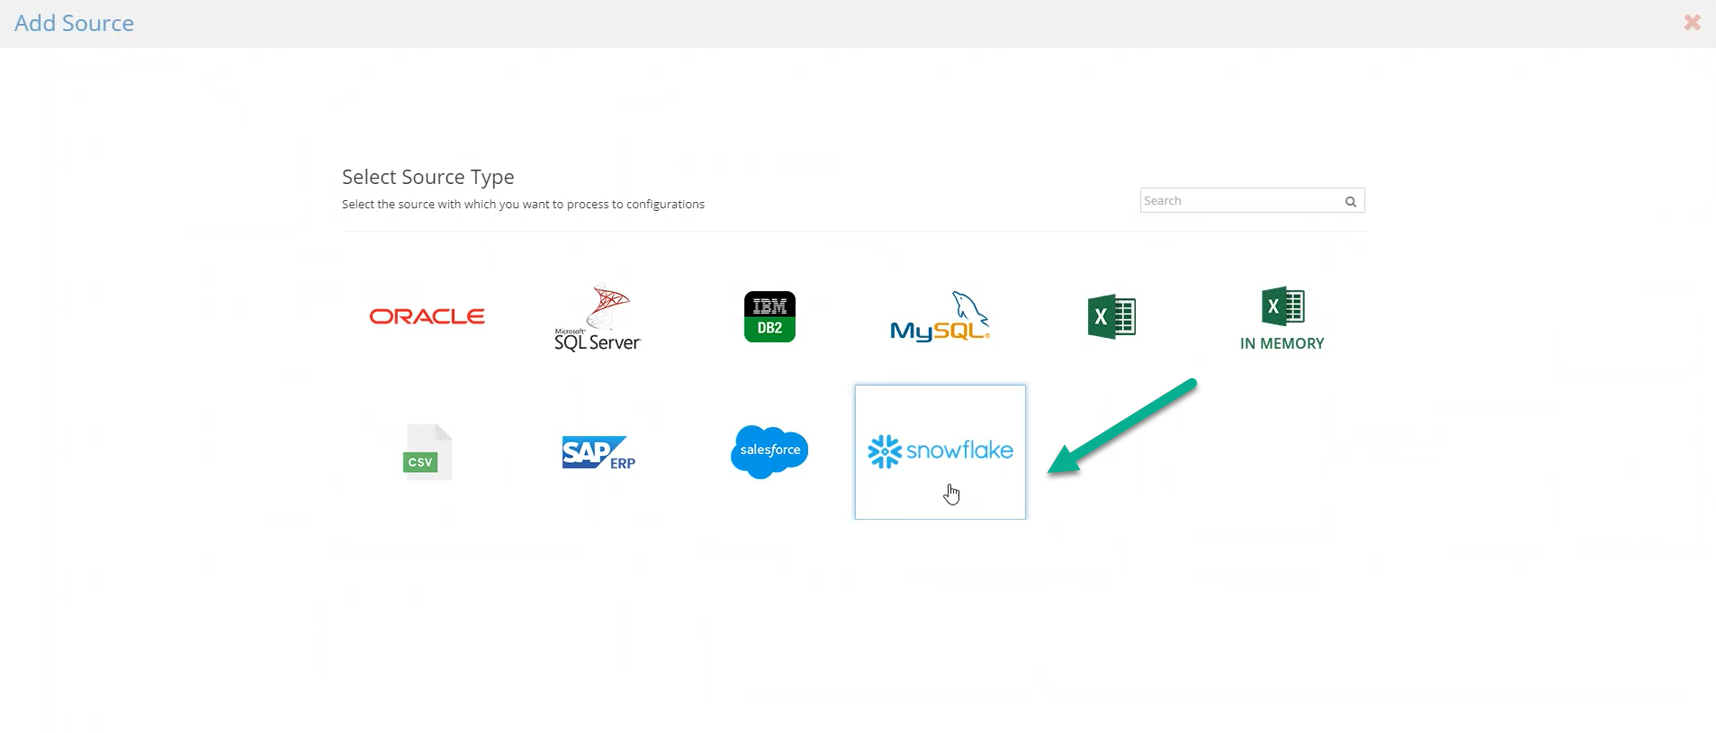Select the Snowflake source tile
This screenshot has height=733, width=1716.
click(x=940, y=452)
